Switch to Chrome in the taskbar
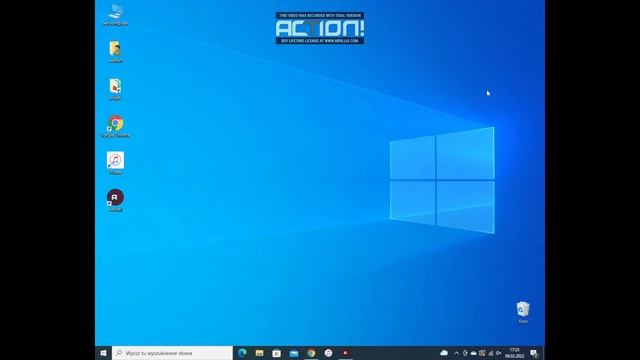The width and height of the screenshot is (640, 360). [x=311, y=353]
